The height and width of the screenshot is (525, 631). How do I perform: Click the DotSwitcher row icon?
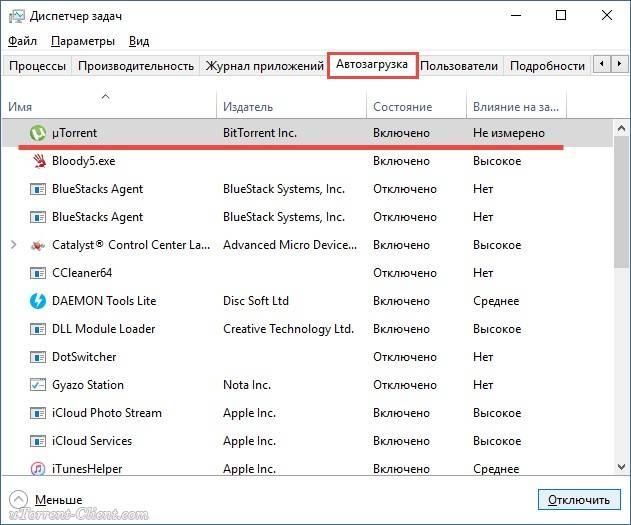pos(38,357)
